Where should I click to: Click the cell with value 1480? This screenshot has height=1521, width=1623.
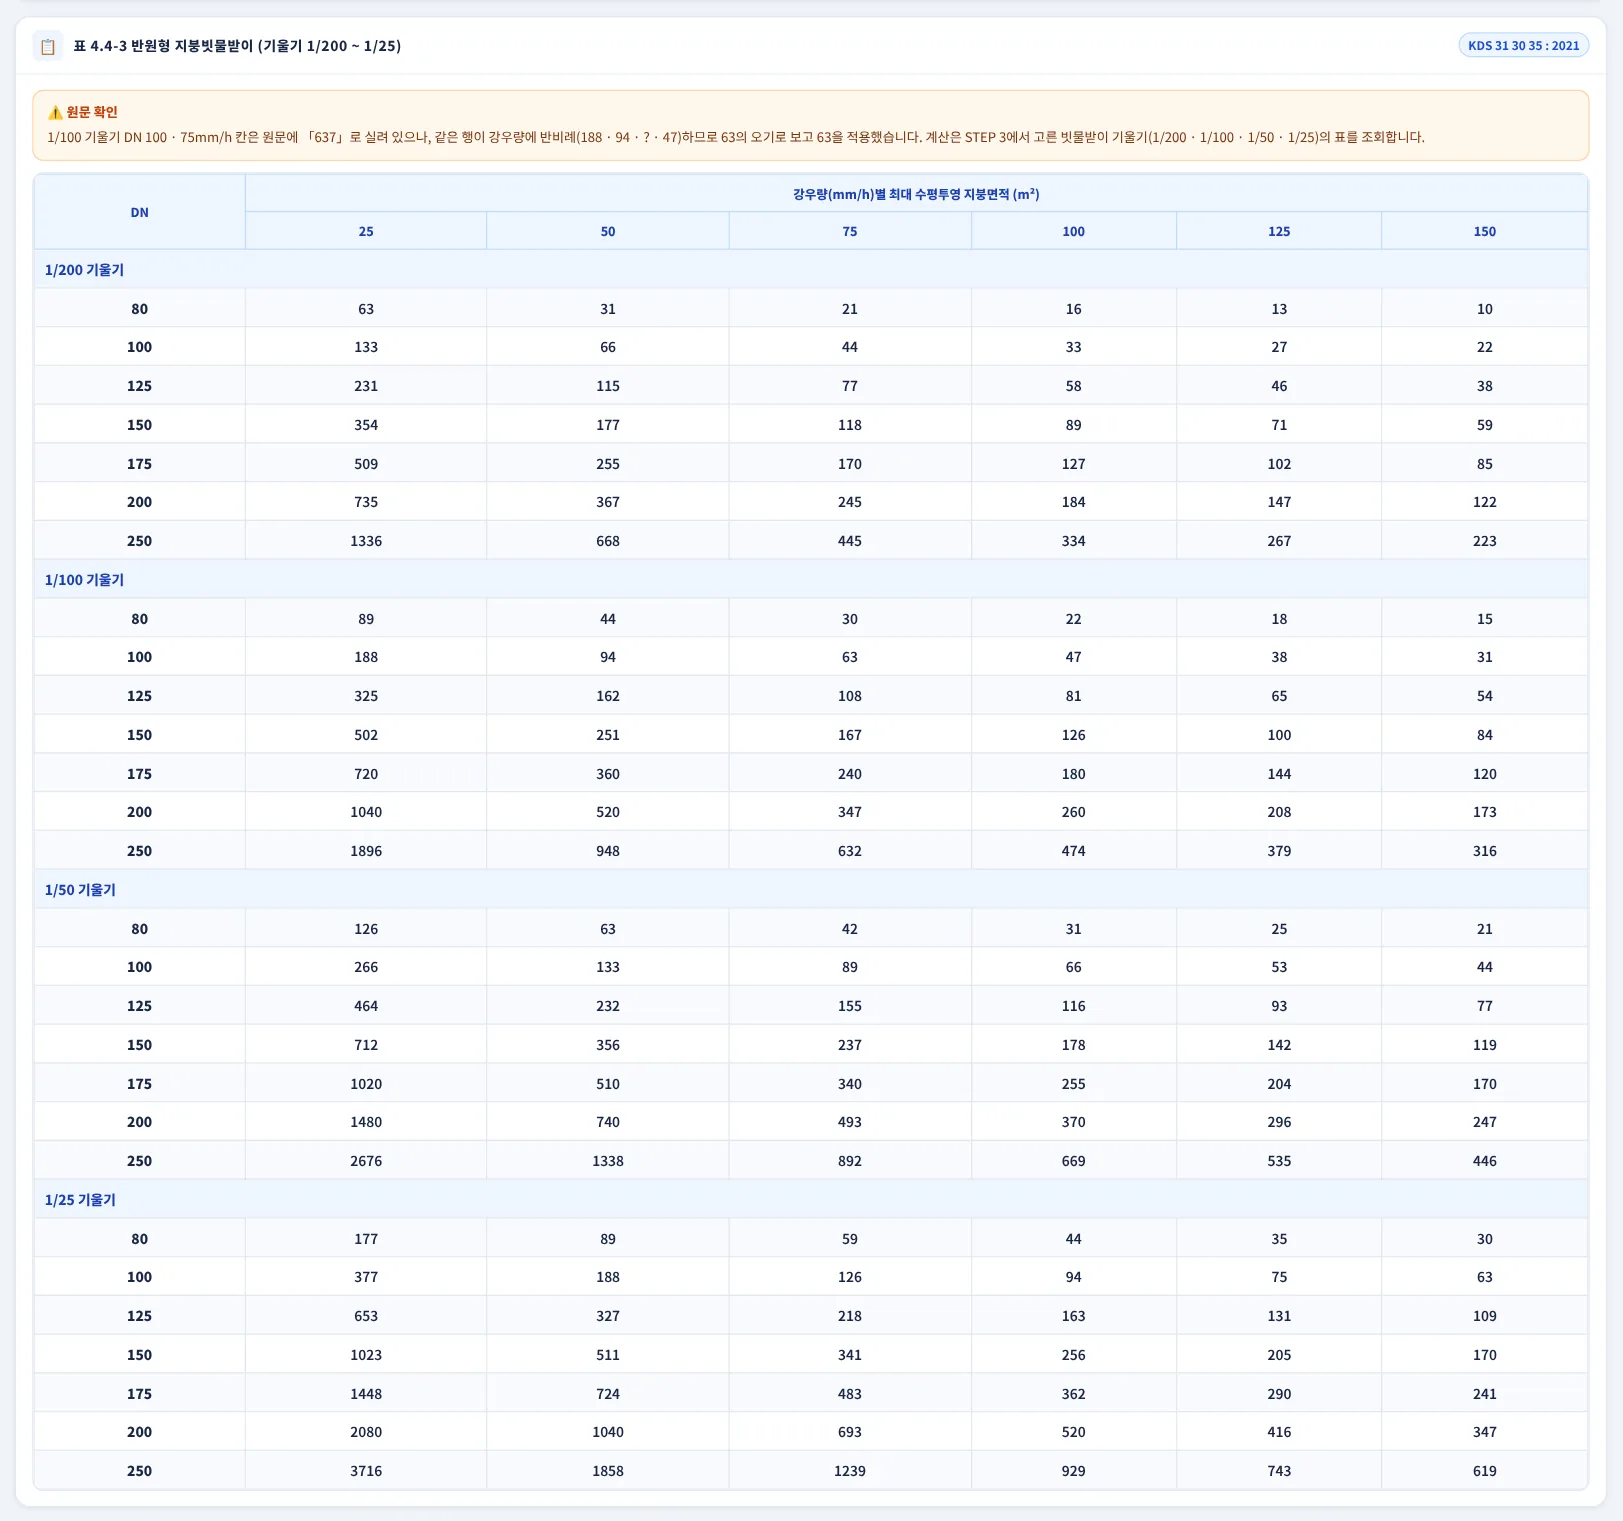click(366, 1122)
